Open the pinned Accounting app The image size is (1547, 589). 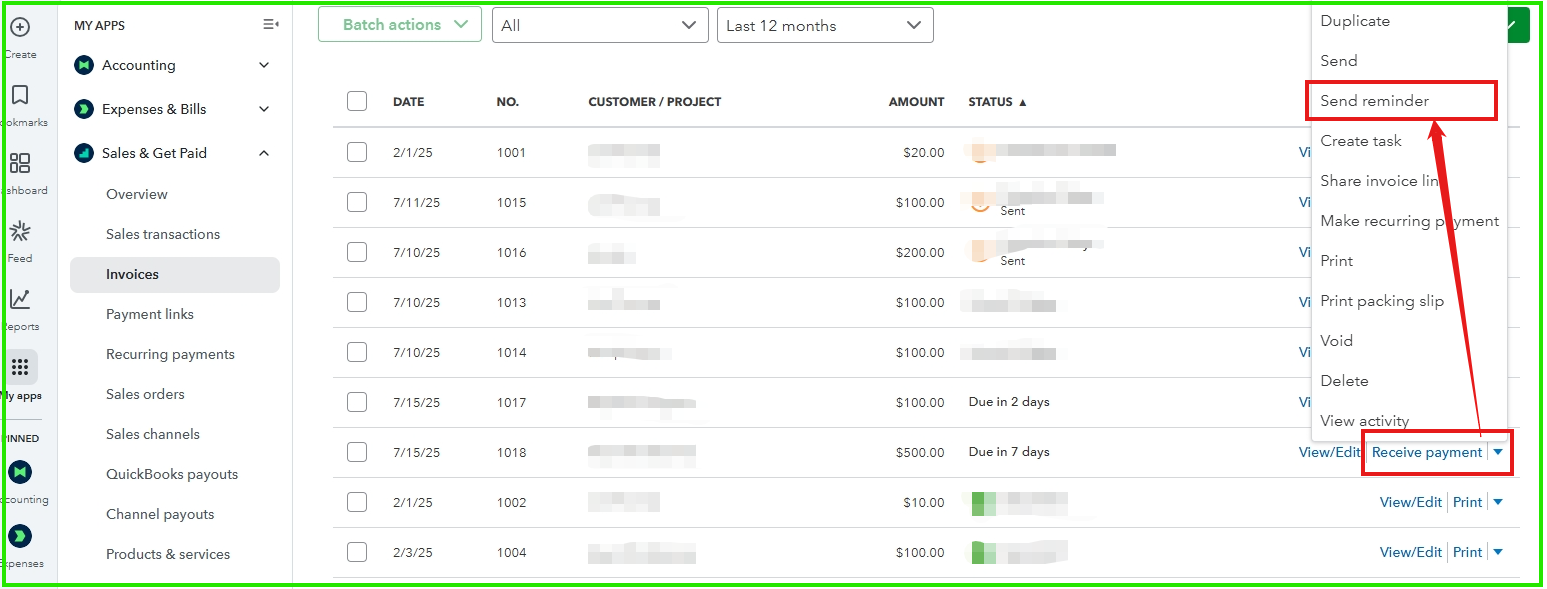tap(21, 470)
